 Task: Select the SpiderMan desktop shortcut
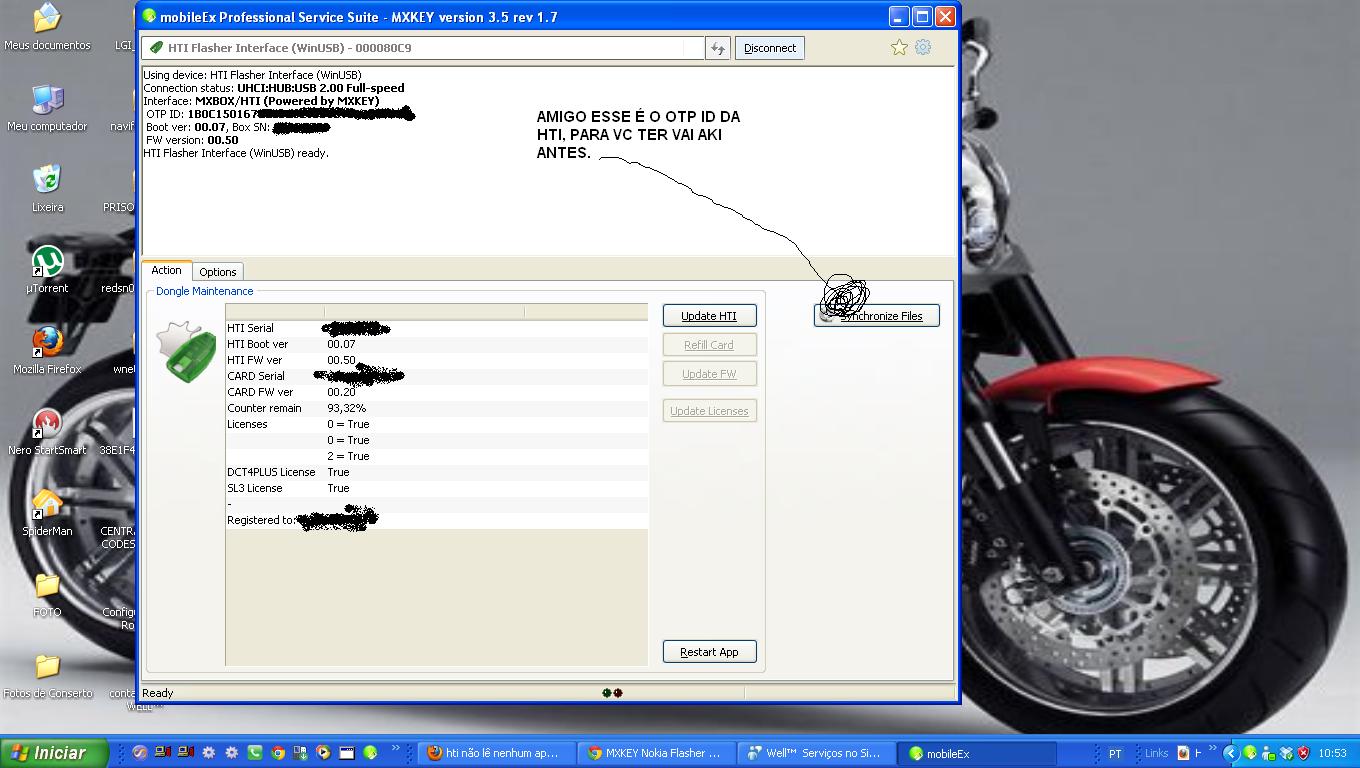[47, 513]
